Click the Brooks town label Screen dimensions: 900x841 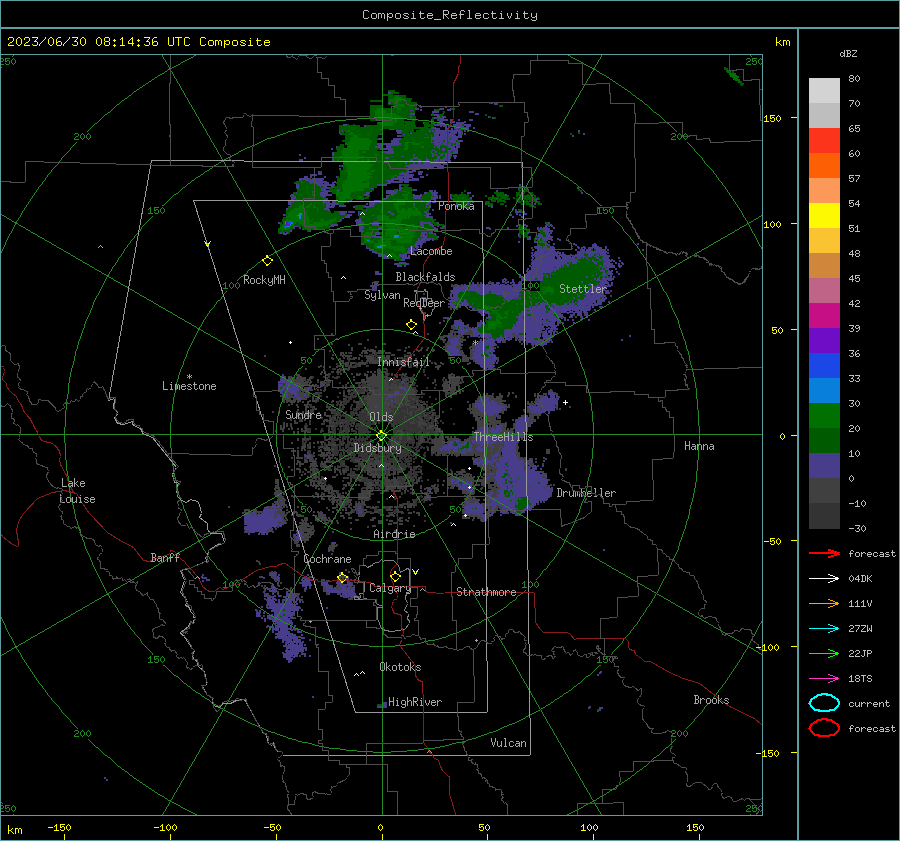pos(711,700)
